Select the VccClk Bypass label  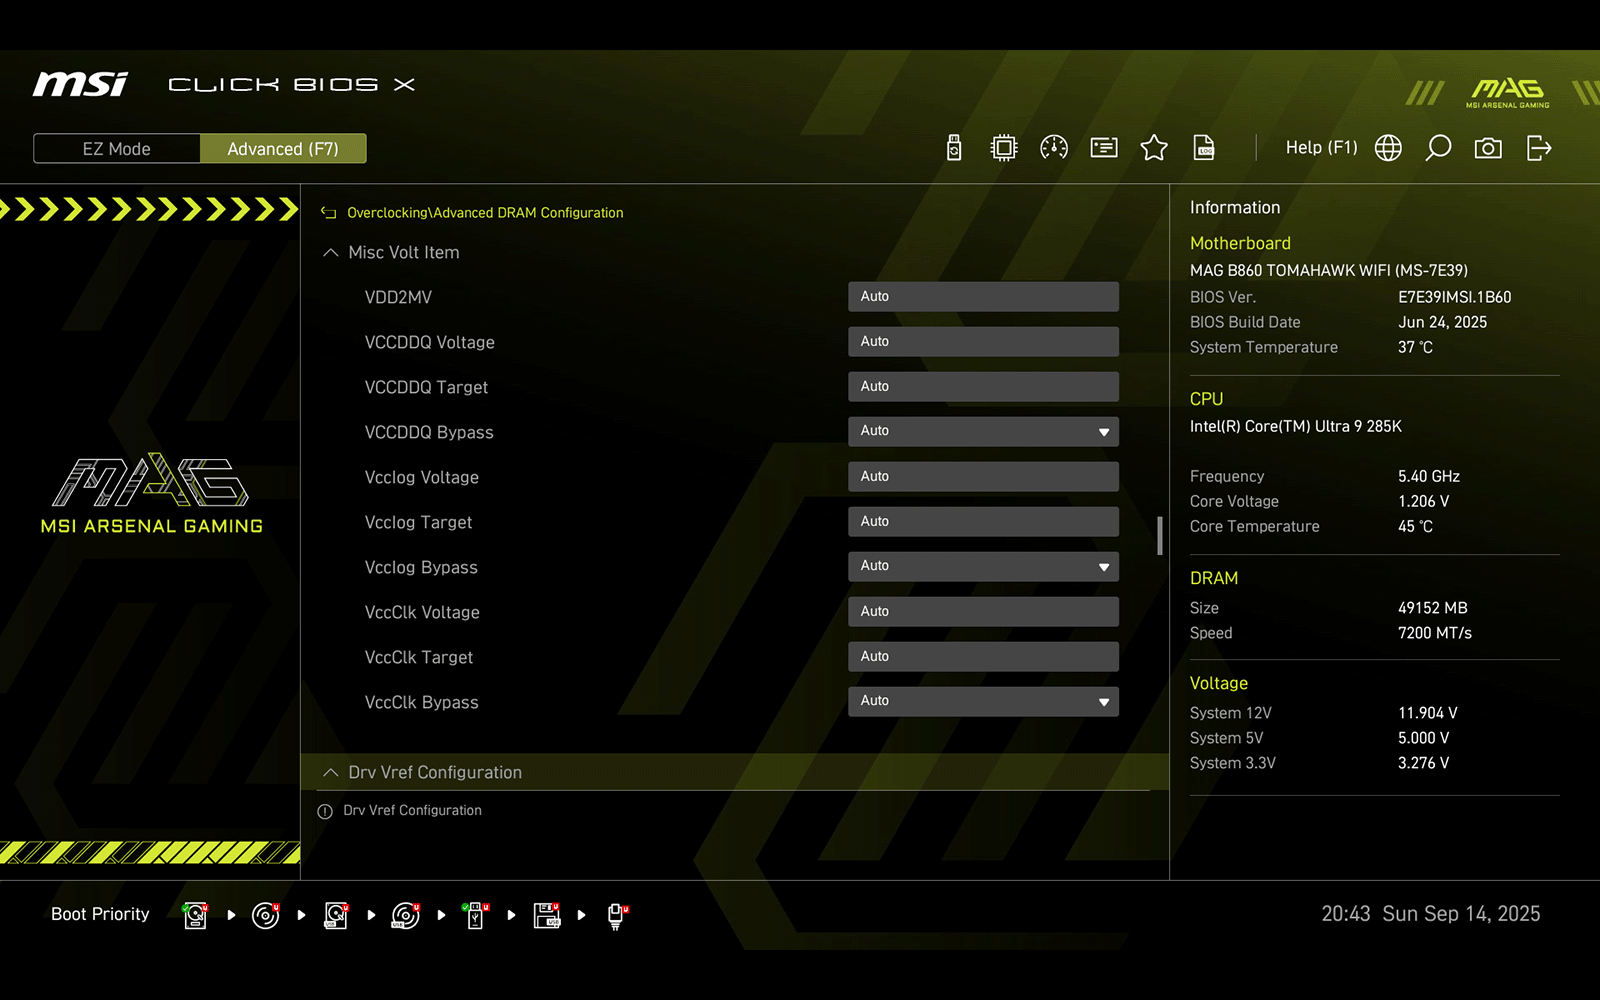[421, 702]
